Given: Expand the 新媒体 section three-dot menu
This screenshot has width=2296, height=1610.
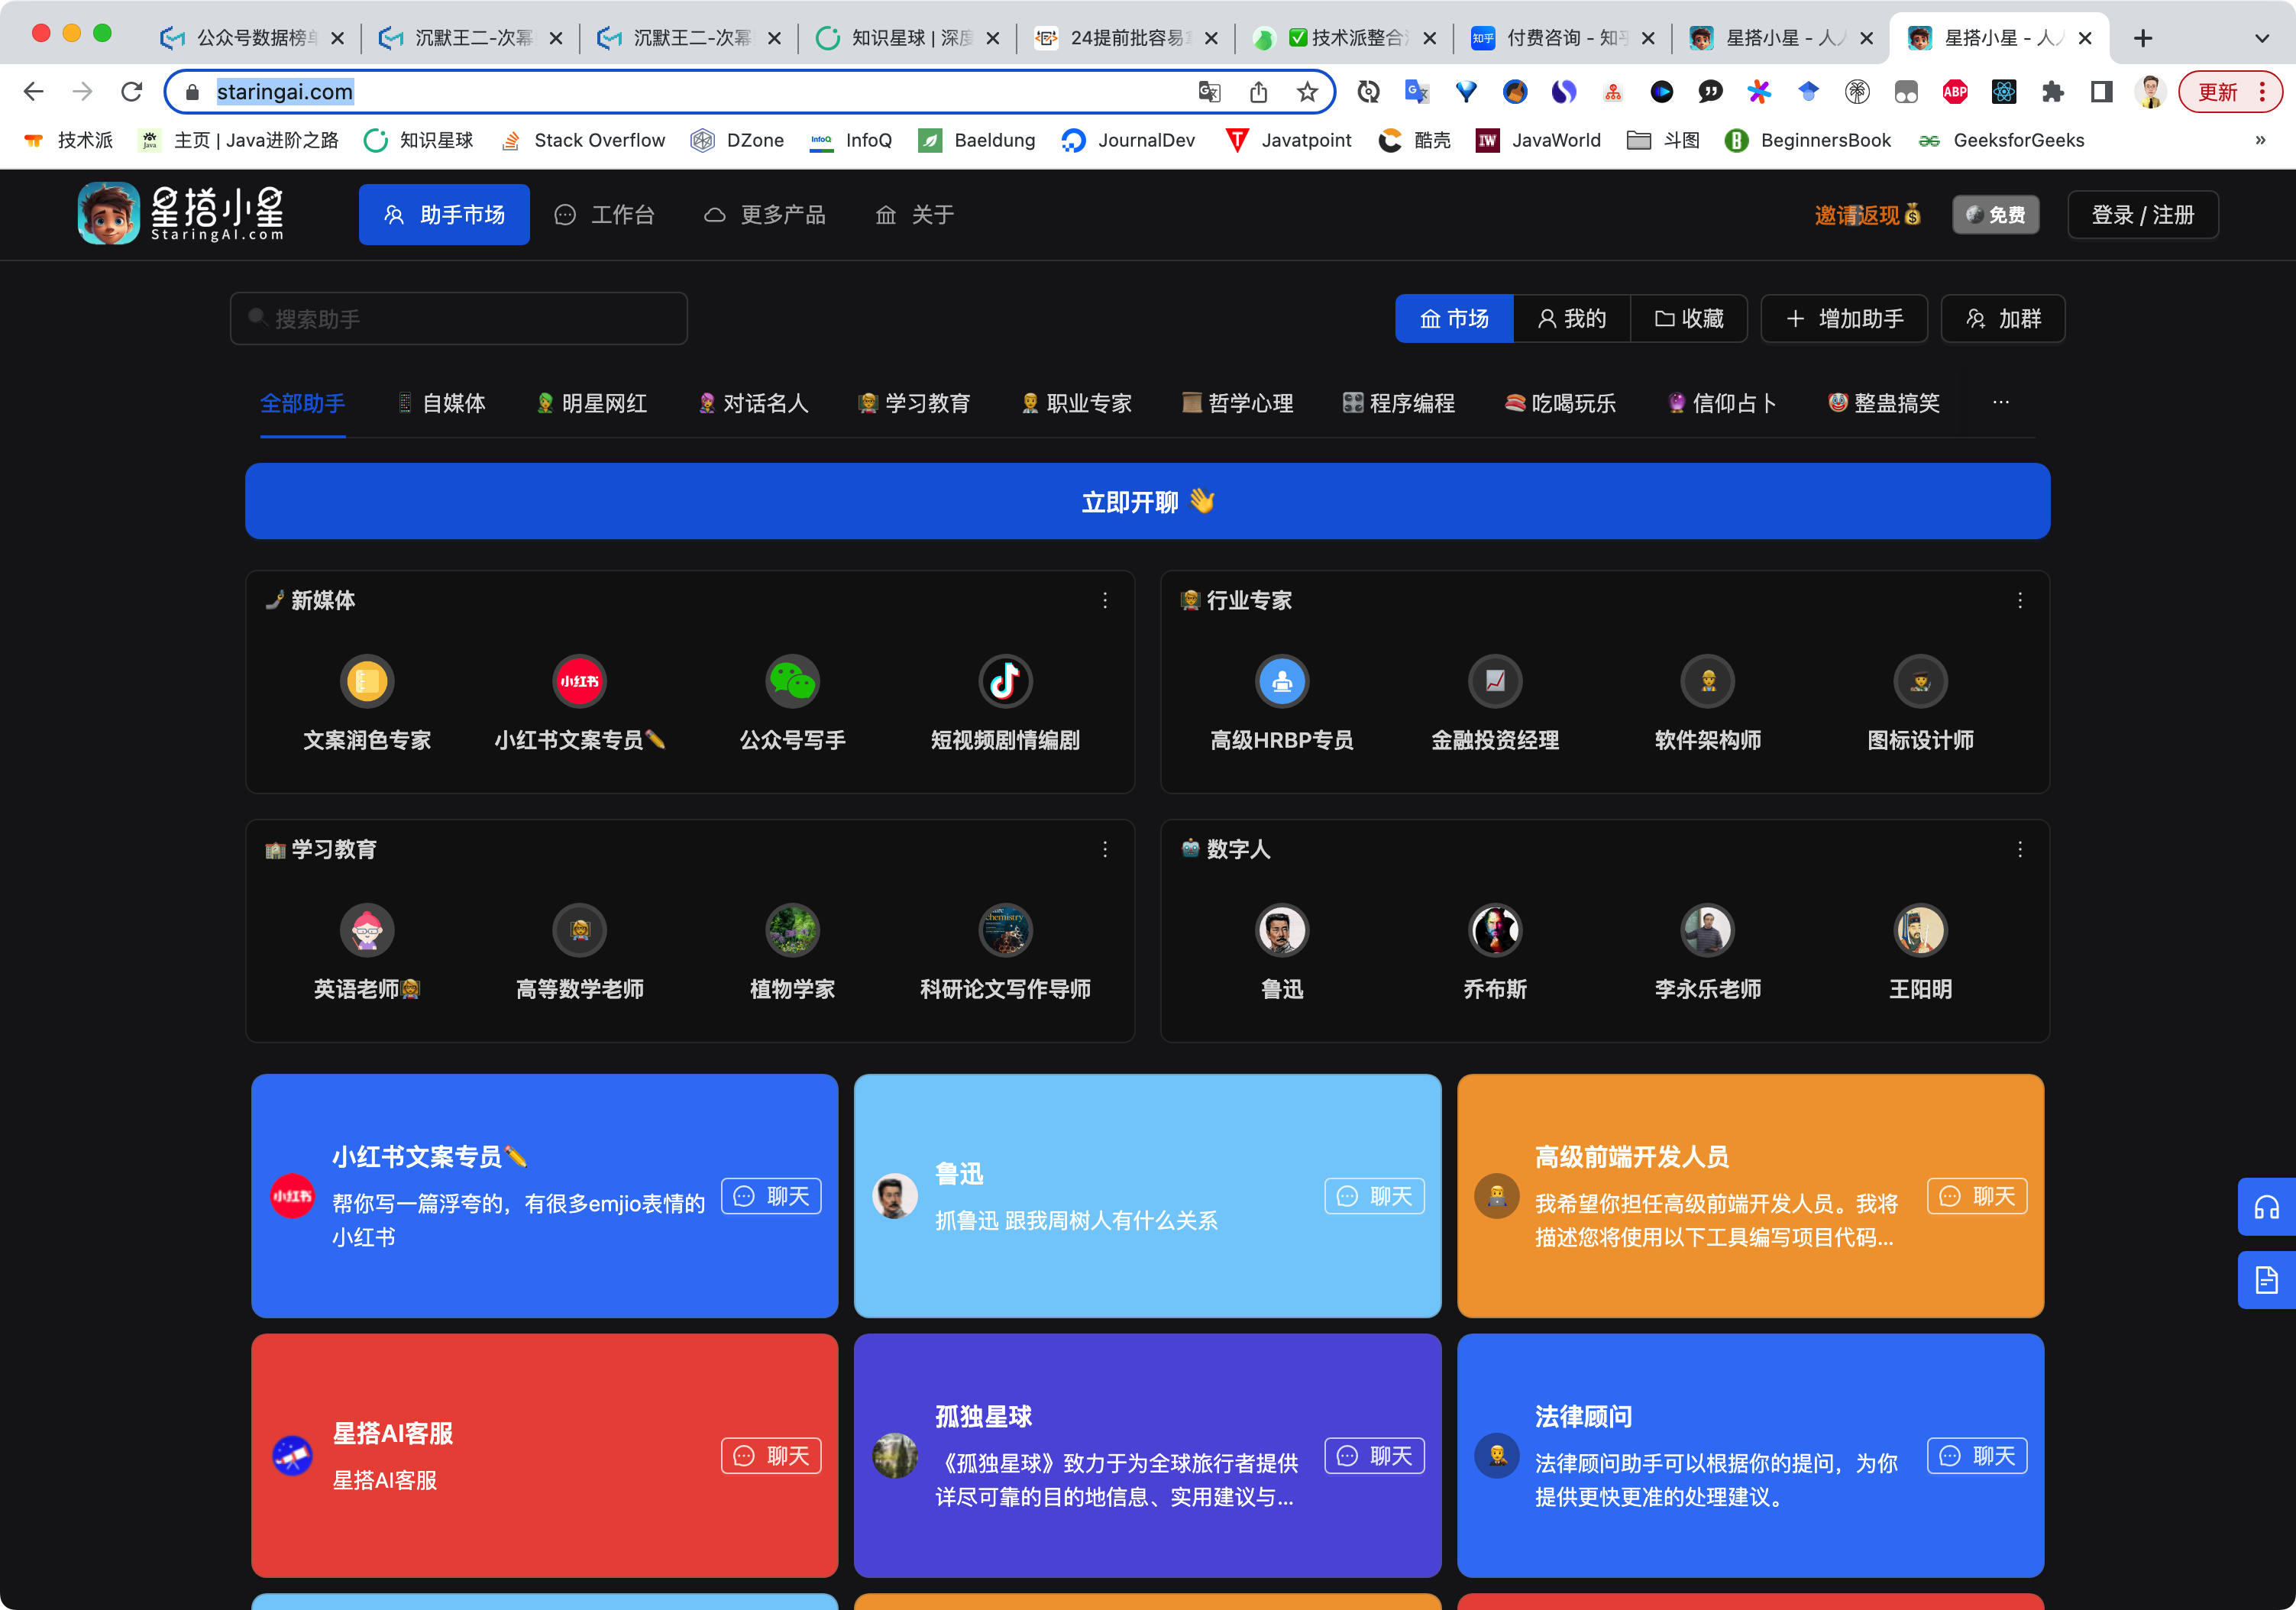Looking at the screenshot, I should click(1105, 601).
